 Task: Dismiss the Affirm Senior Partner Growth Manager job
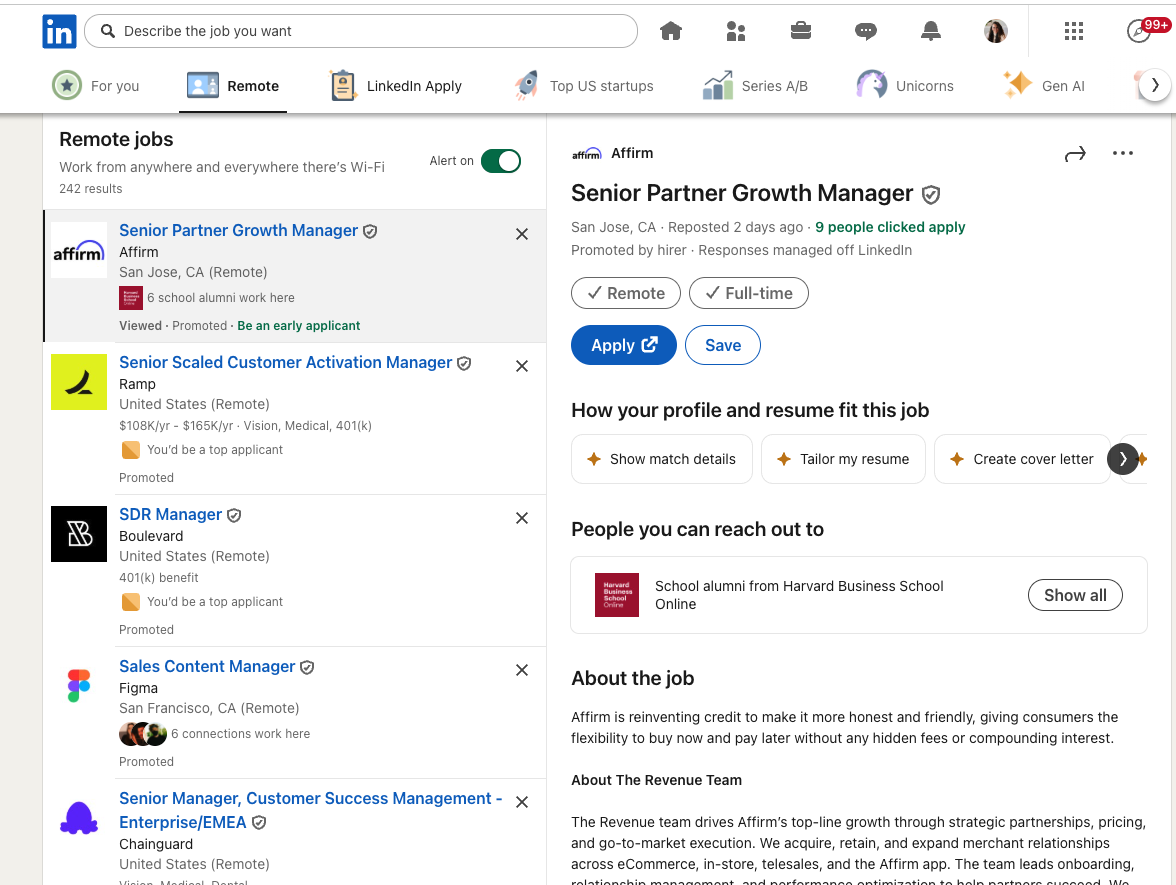(522, 234)
